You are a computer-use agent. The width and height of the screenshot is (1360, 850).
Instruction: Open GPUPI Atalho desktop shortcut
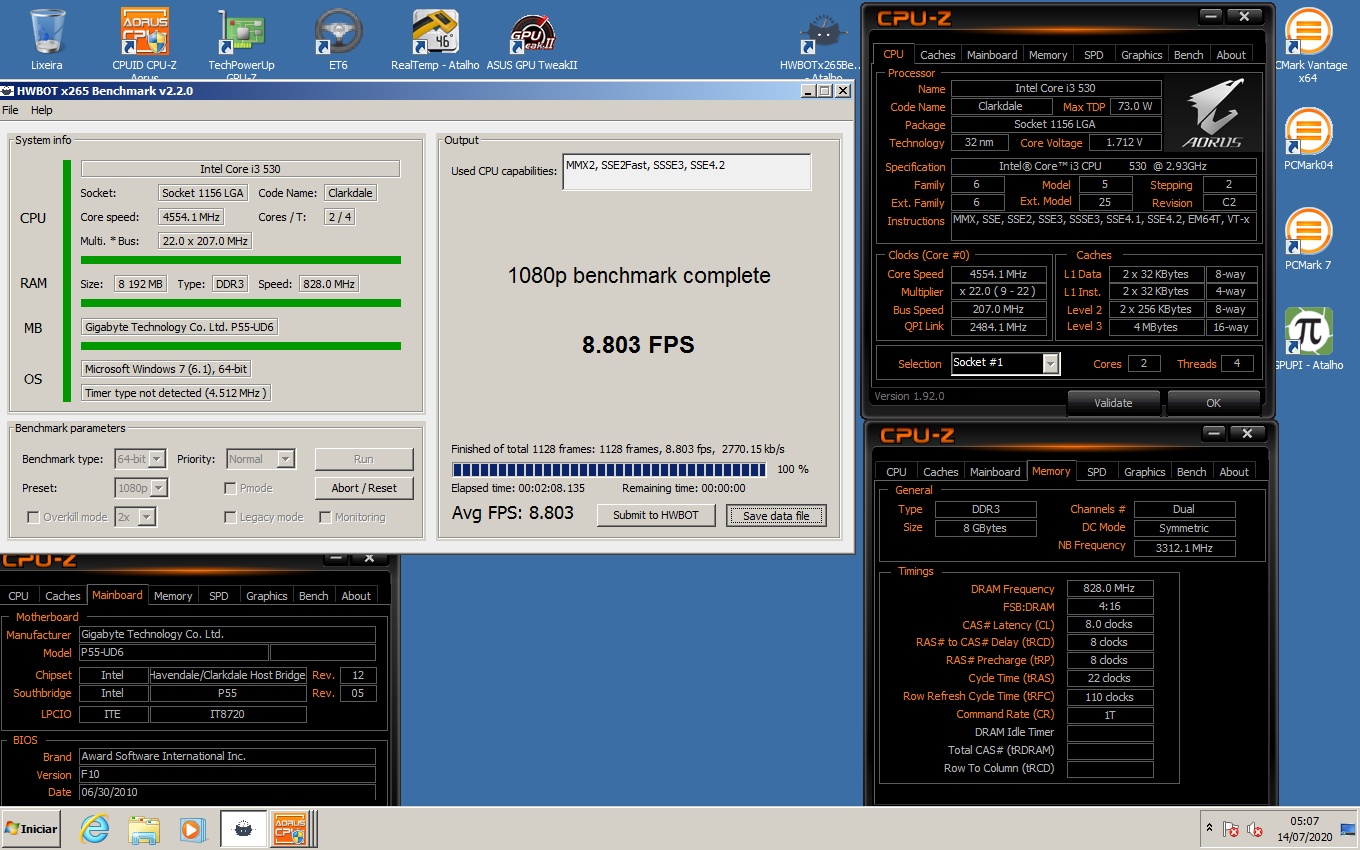pyautogui.click(x=1308, y=339)
